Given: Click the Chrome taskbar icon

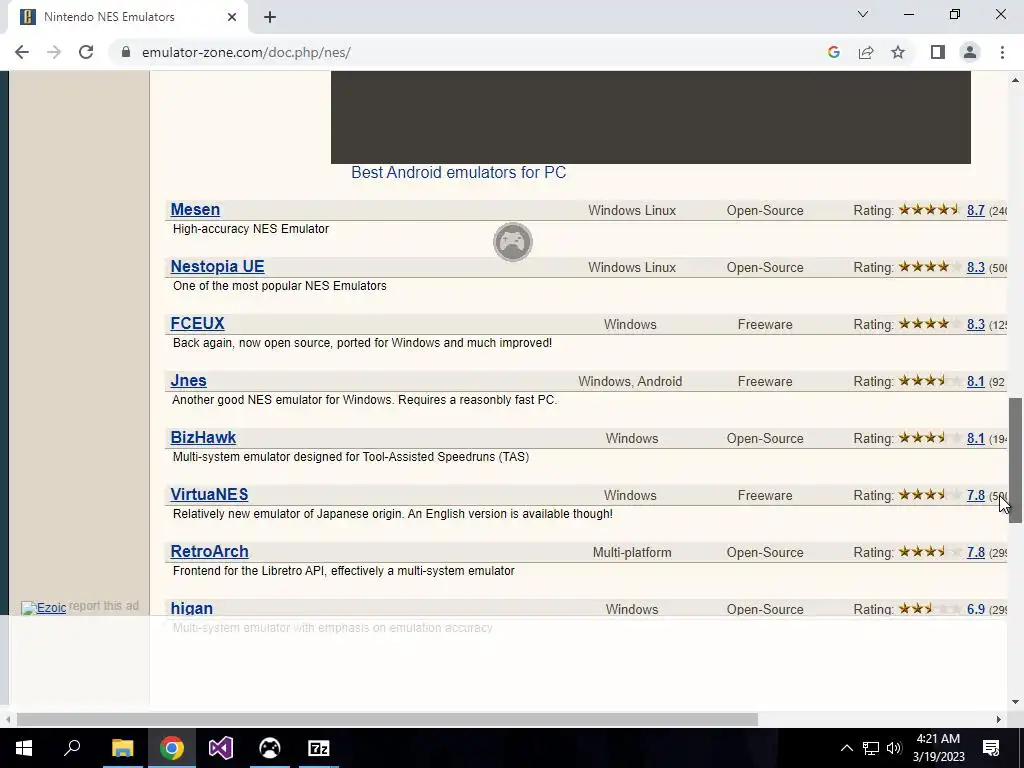Looking at the screenshot, I should tap(172, 748).
